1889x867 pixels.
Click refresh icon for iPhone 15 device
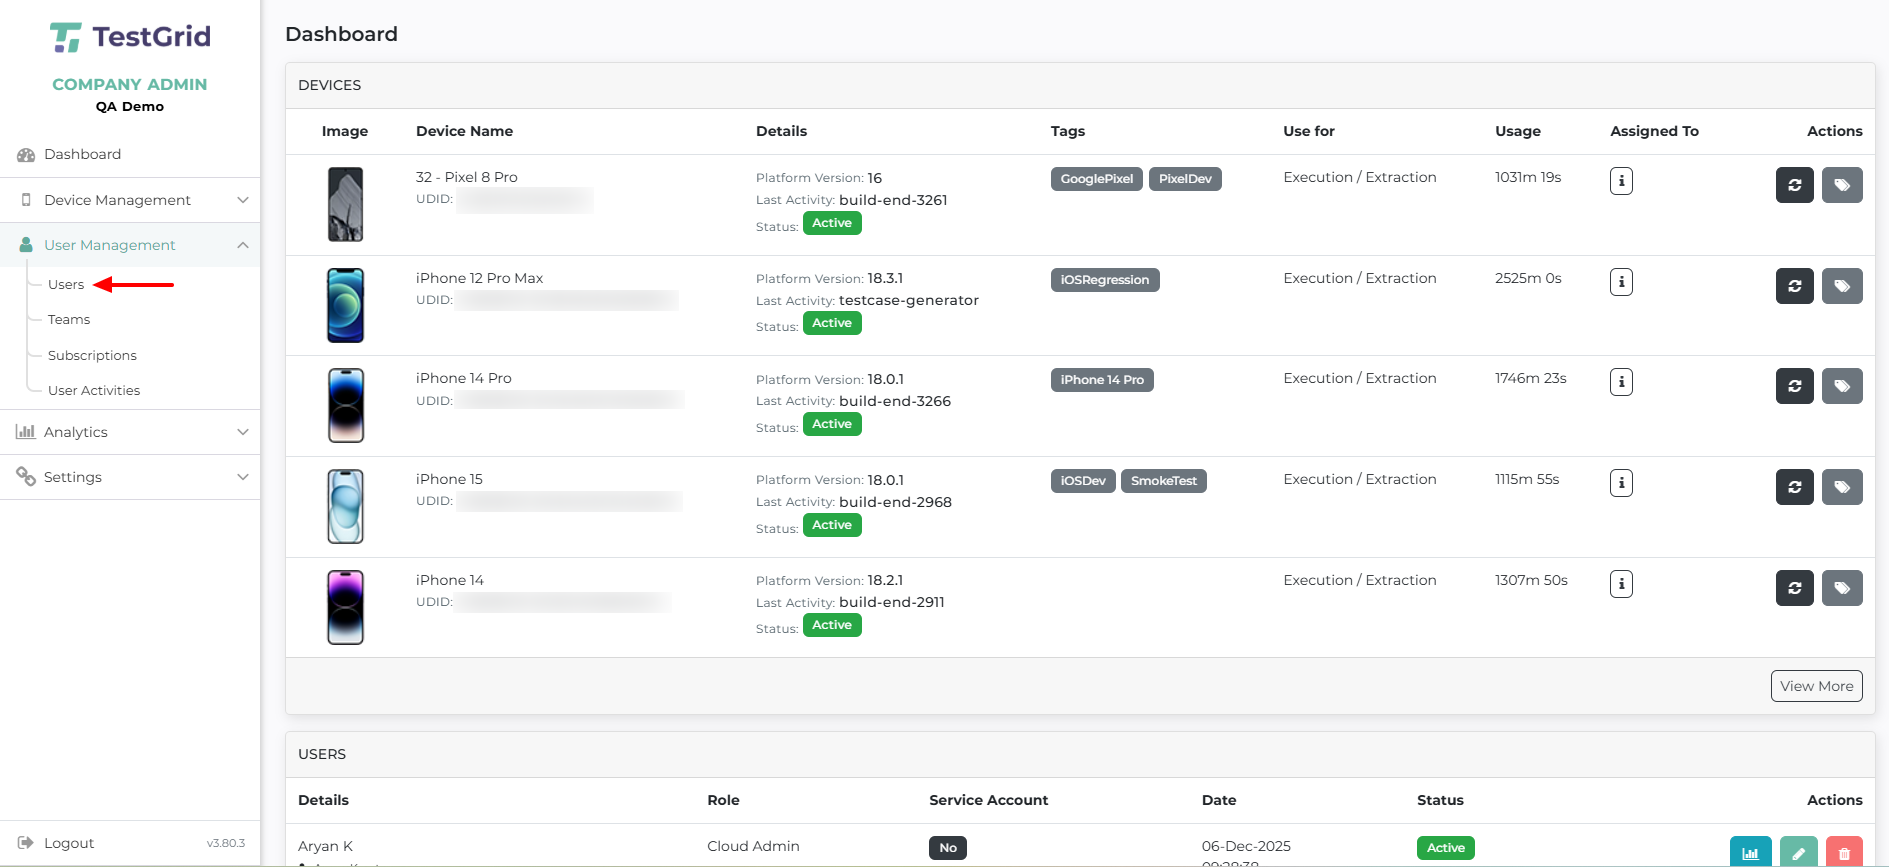1794,487
